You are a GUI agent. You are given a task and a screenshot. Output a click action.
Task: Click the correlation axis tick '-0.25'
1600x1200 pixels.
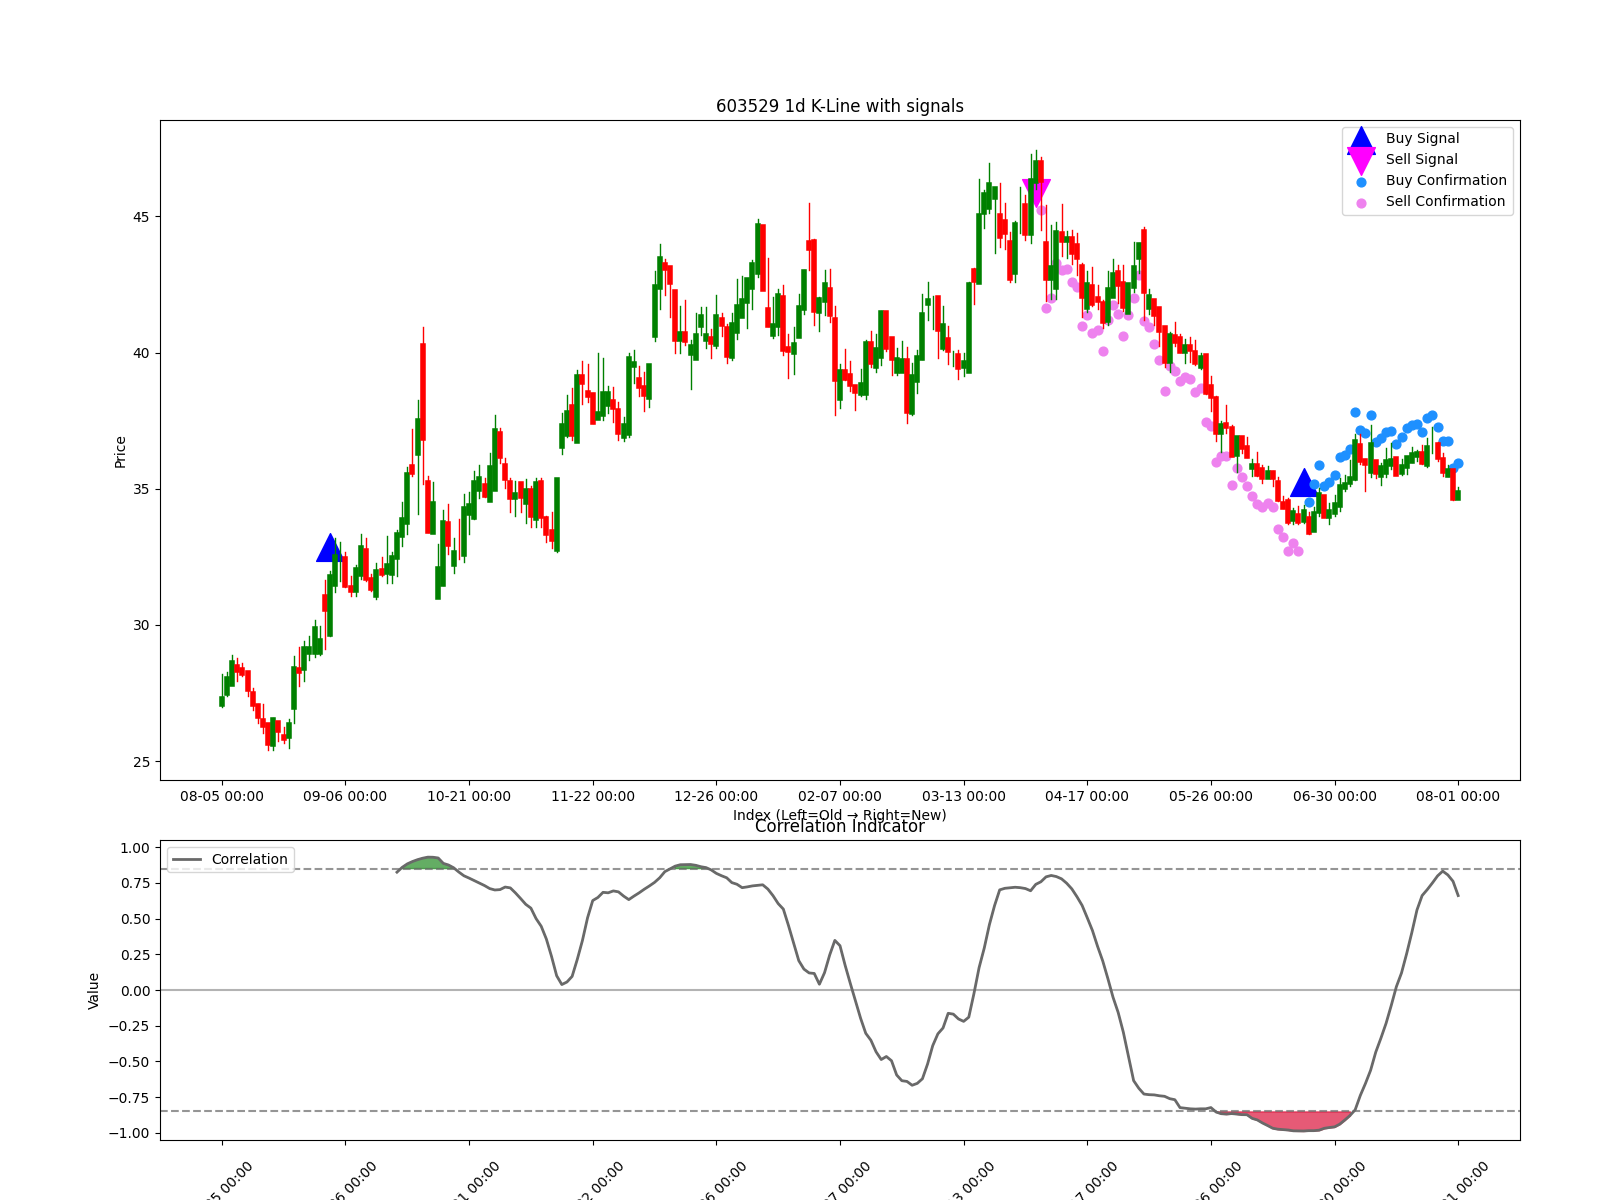coord(130,1026)
